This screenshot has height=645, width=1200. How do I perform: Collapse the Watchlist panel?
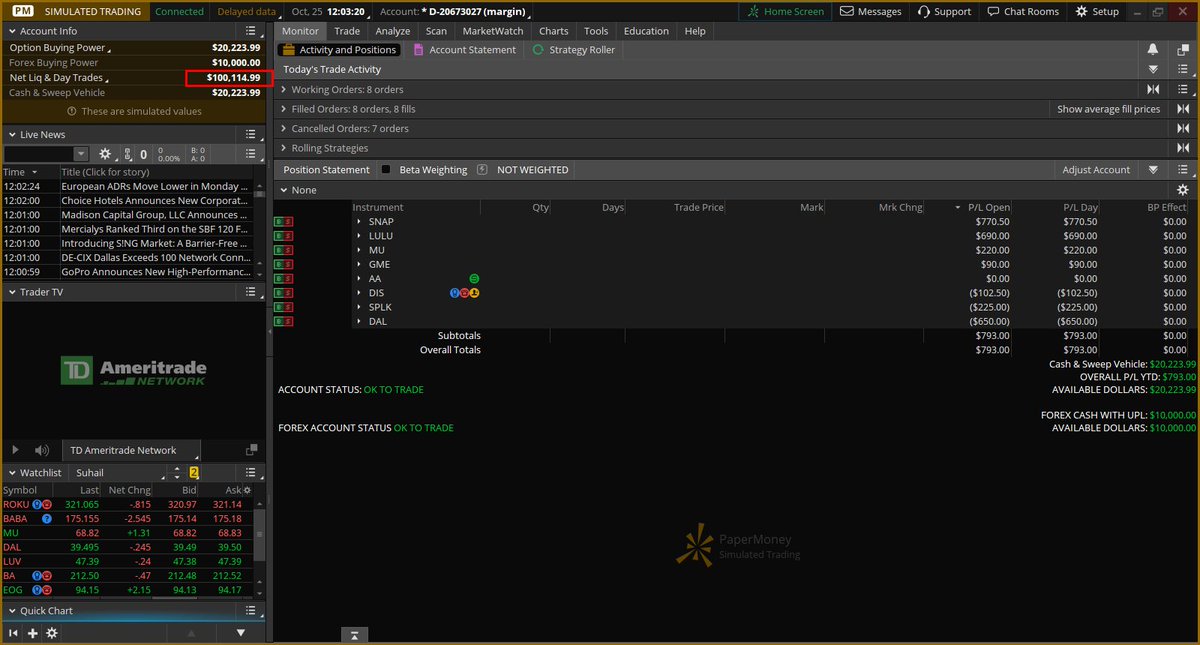point(11,472)
